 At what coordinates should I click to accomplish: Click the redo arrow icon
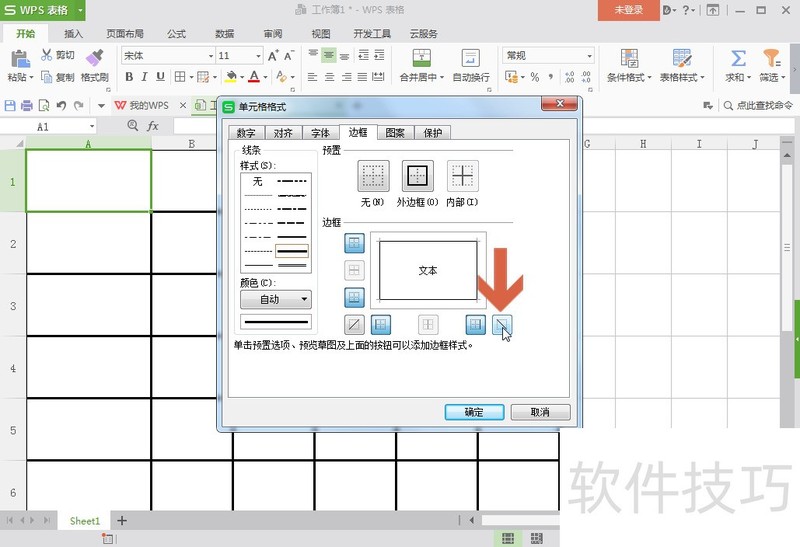(79, 106)
